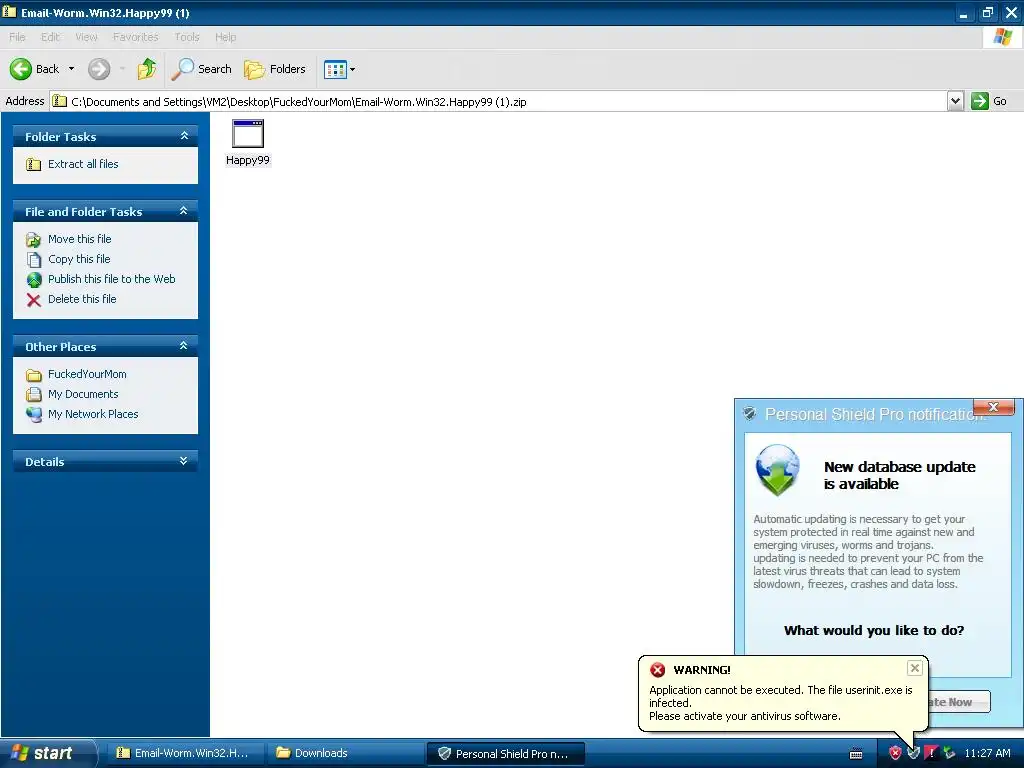Click the My Network Places icon

tap(33, 415)
